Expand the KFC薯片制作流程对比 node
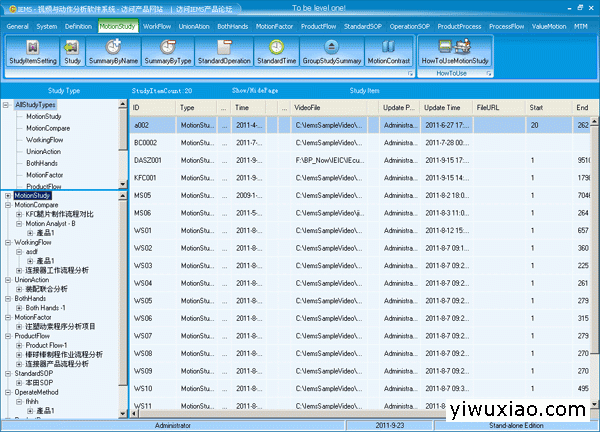The height and width of the screenshot is (432, 600). point(19,214)
